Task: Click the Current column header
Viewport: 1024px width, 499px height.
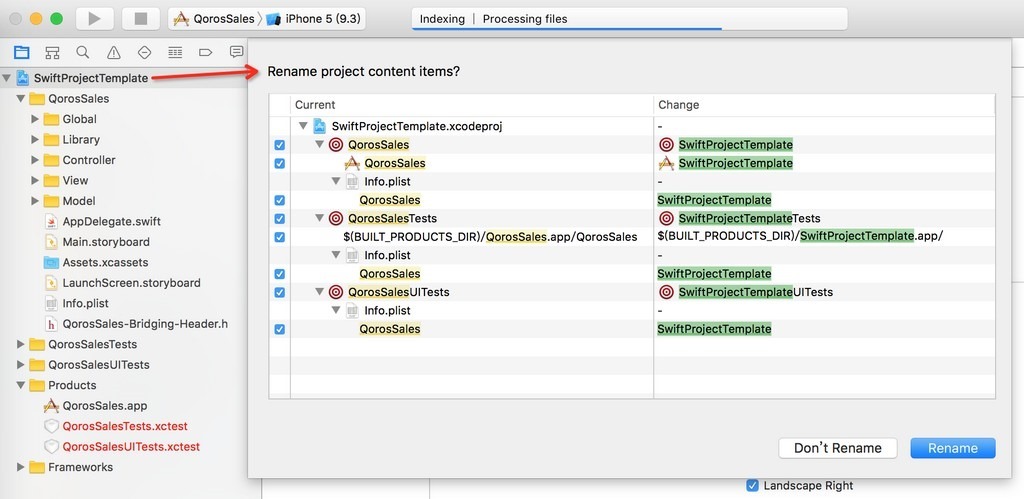Action: (315, 104)
